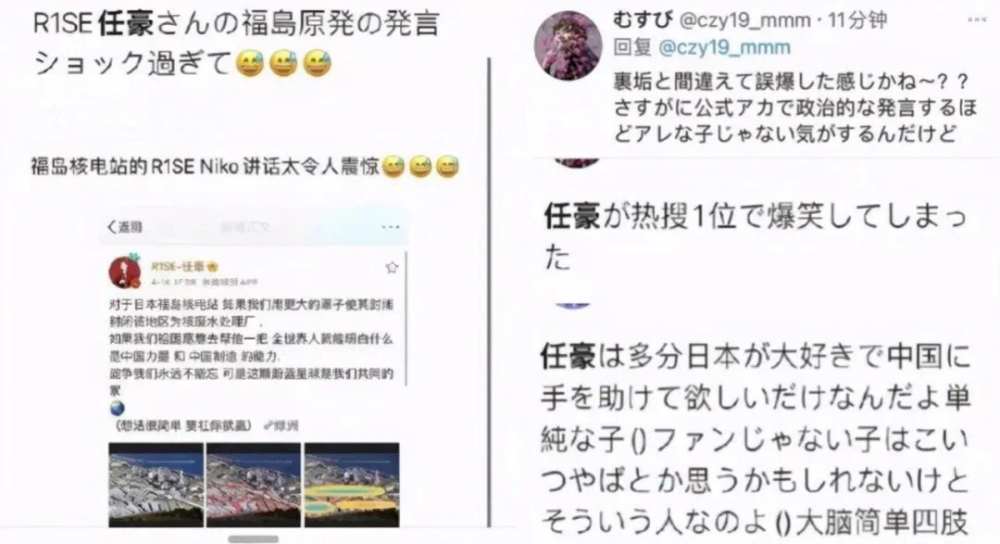Click the location pin tag 郑州

281,425
